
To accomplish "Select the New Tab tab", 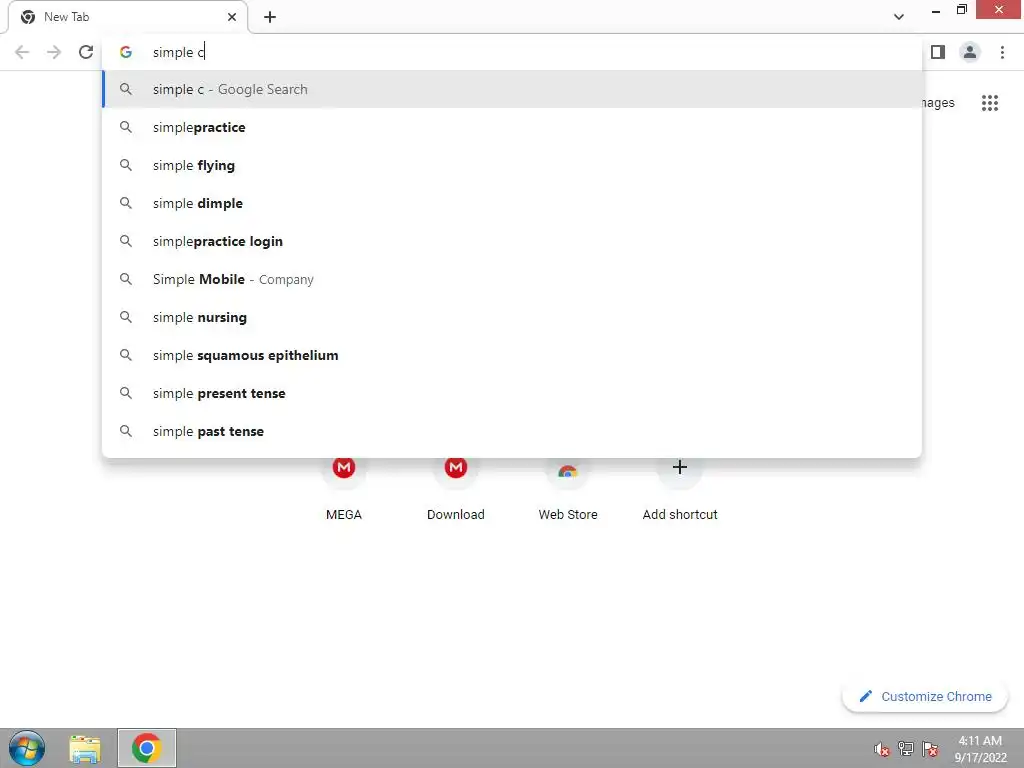I will pos(127,17).
